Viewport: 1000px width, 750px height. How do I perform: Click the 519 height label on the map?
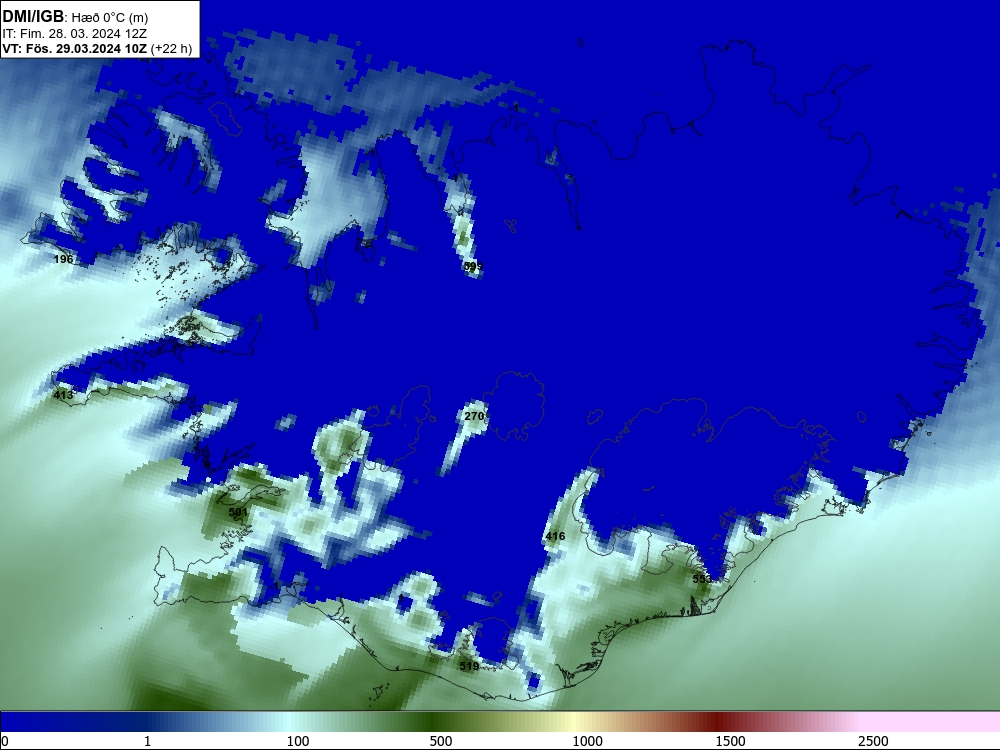(x=469, y=666)
